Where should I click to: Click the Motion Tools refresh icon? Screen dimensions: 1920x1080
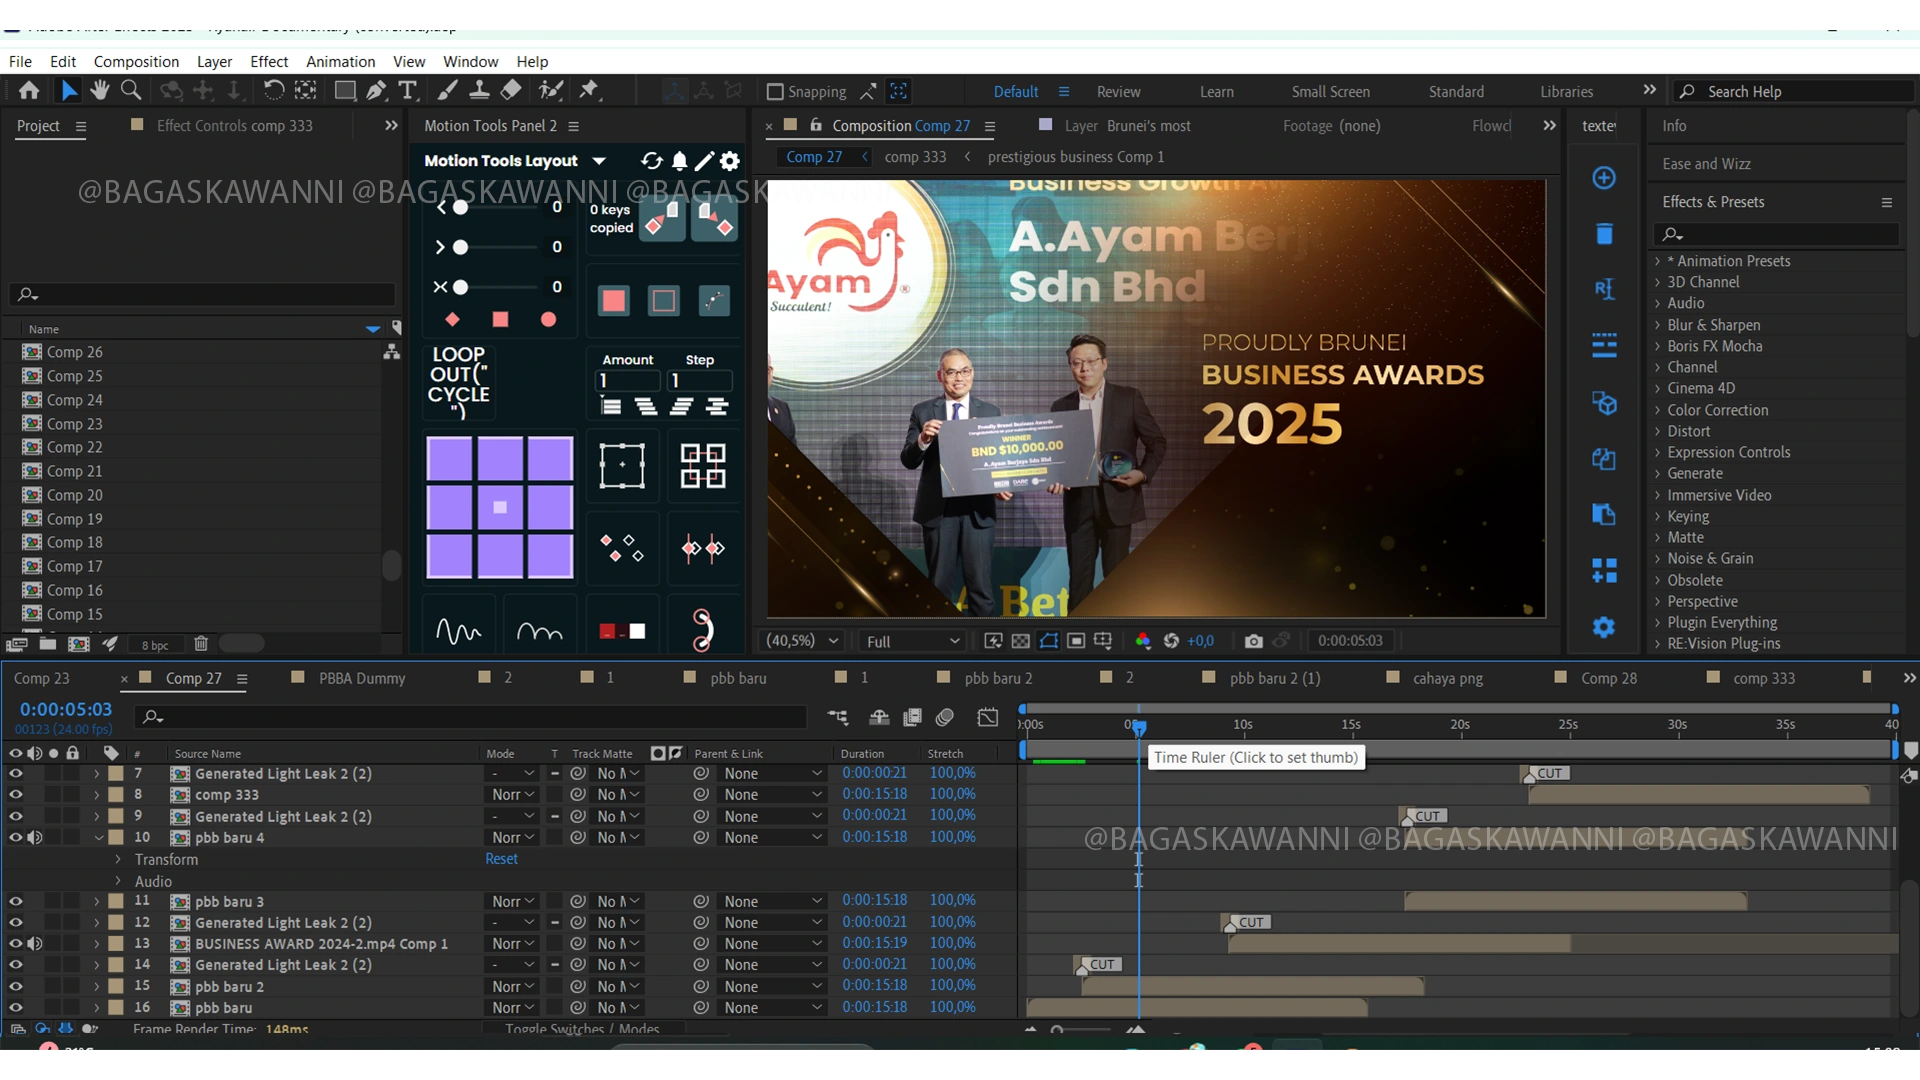tap(652, 161)
